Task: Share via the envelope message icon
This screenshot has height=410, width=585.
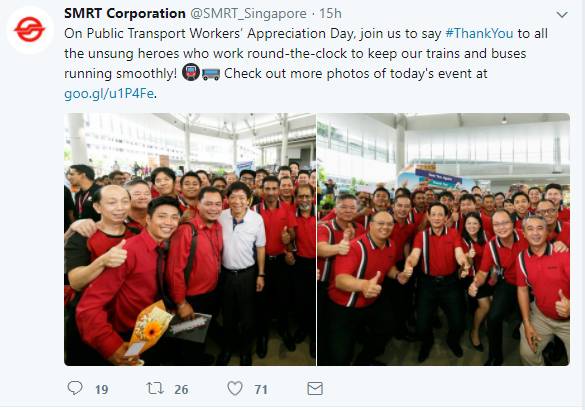Action: (315, 388)
